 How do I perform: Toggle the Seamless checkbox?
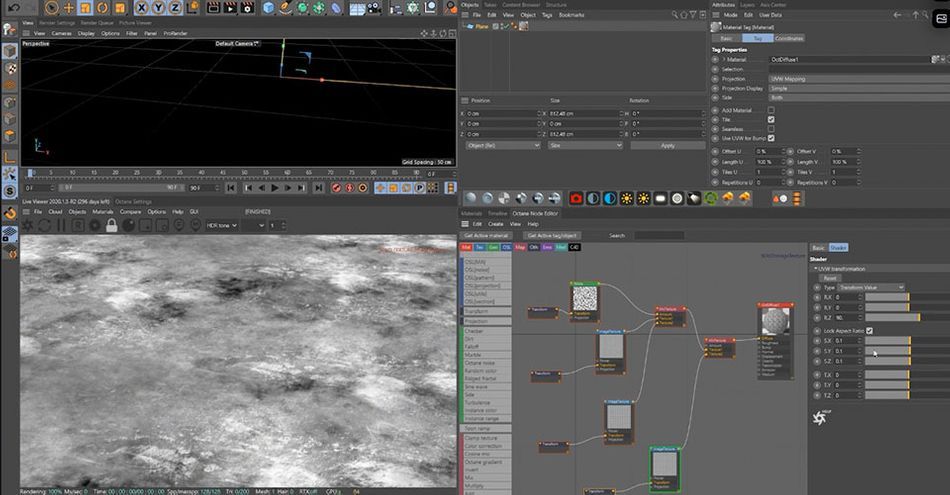tap(771, 128)
